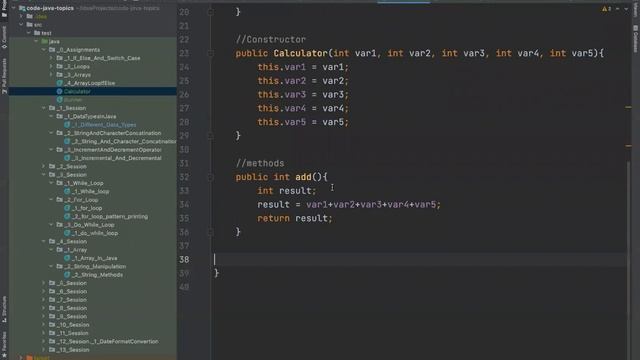This screenshot has height=360, width=640.
Task: Collapse the src folder arrow
Action: coord(21,24)
